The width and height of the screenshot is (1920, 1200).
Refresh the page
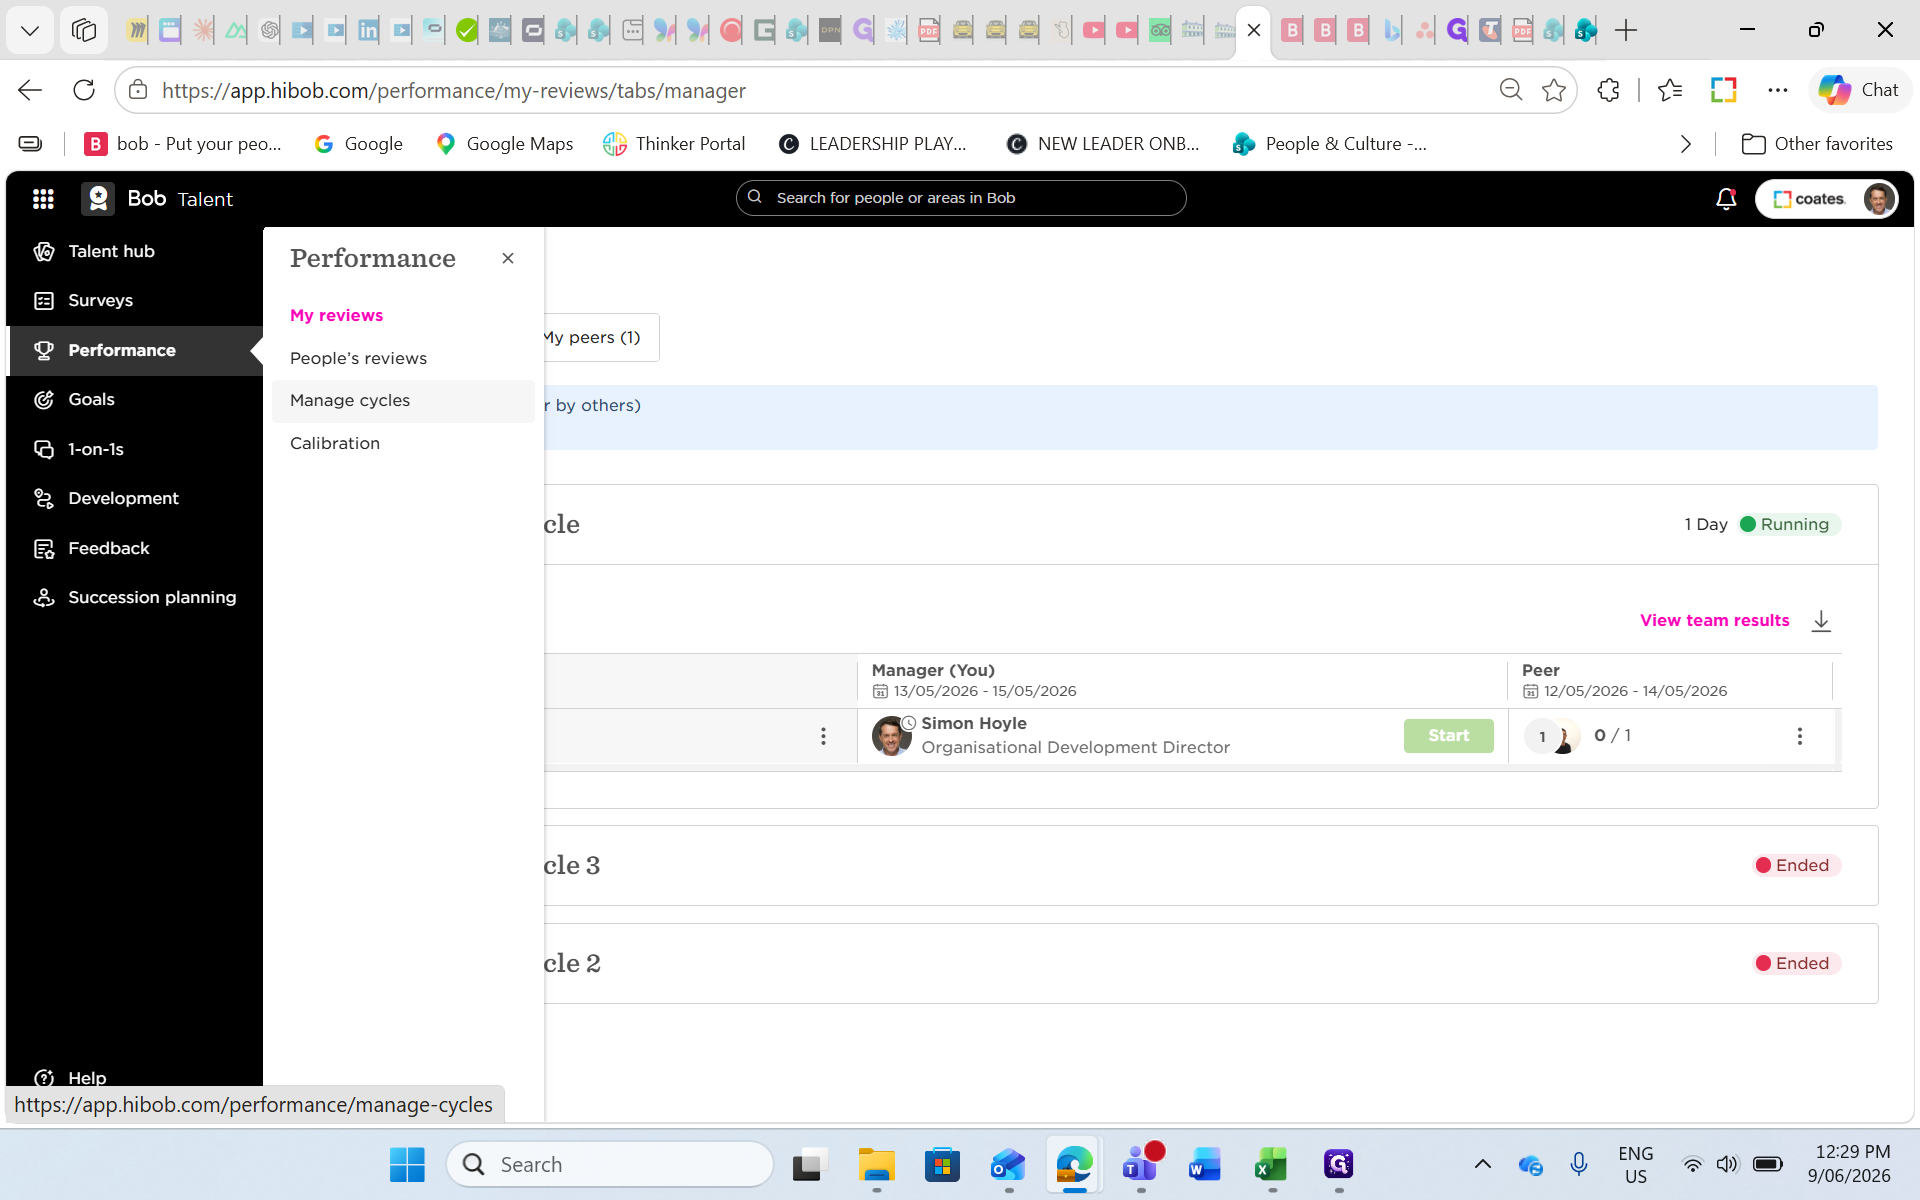(84, 91)
